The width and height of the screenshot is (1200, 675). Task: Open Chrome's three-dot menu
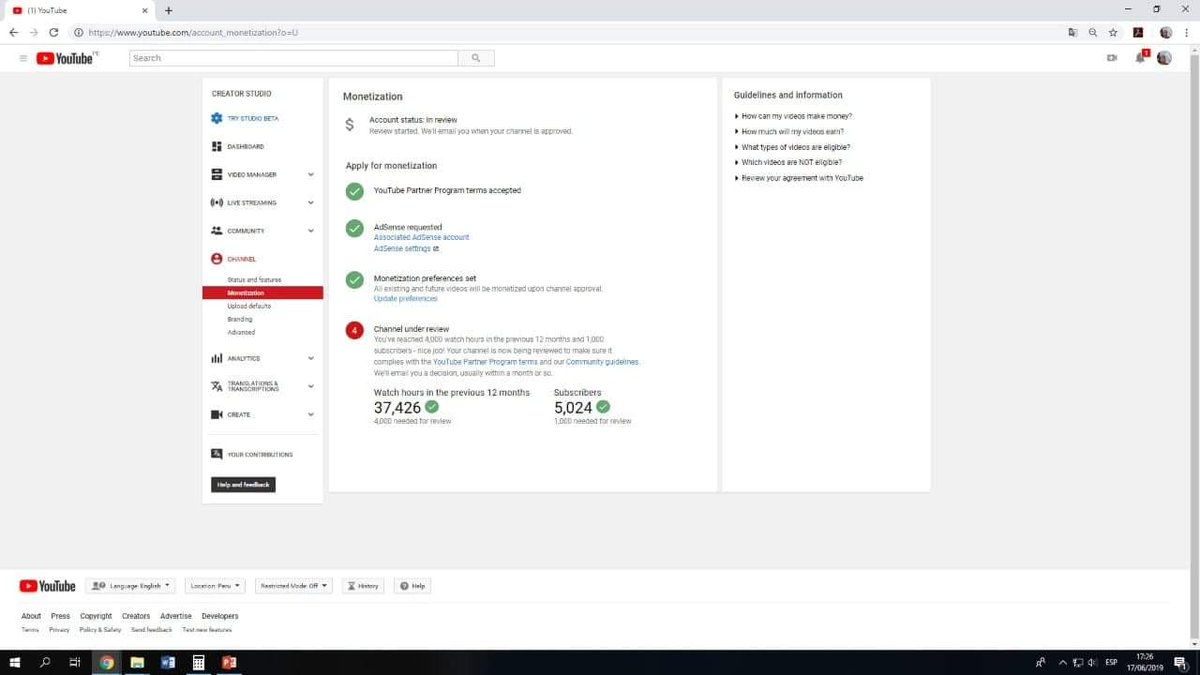tap(1186, 32)
